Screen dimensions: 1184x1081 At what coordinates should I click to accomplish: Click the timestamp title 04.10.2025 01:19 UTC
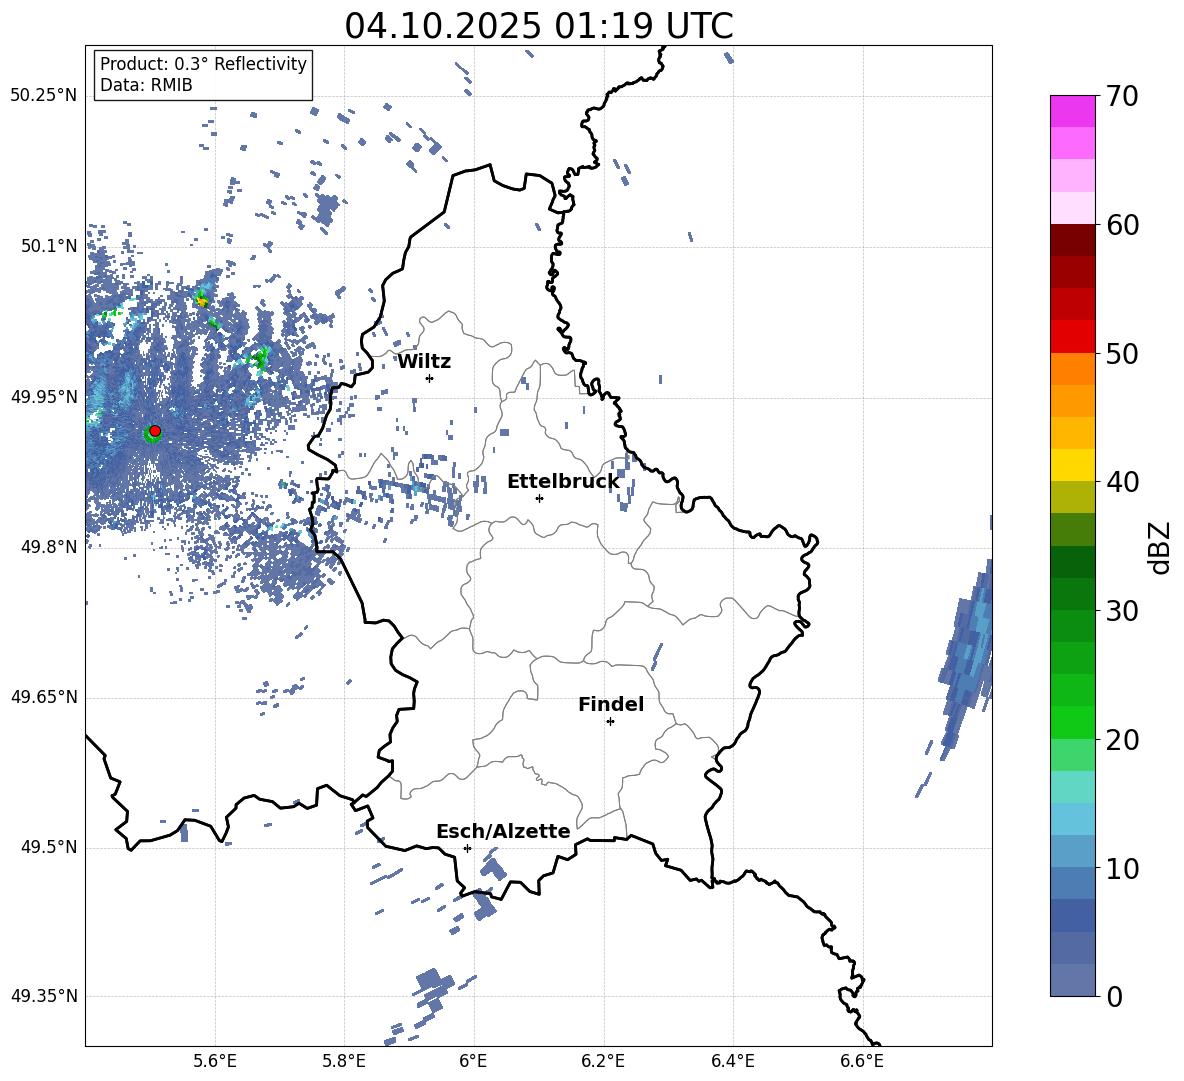[538, 26]
